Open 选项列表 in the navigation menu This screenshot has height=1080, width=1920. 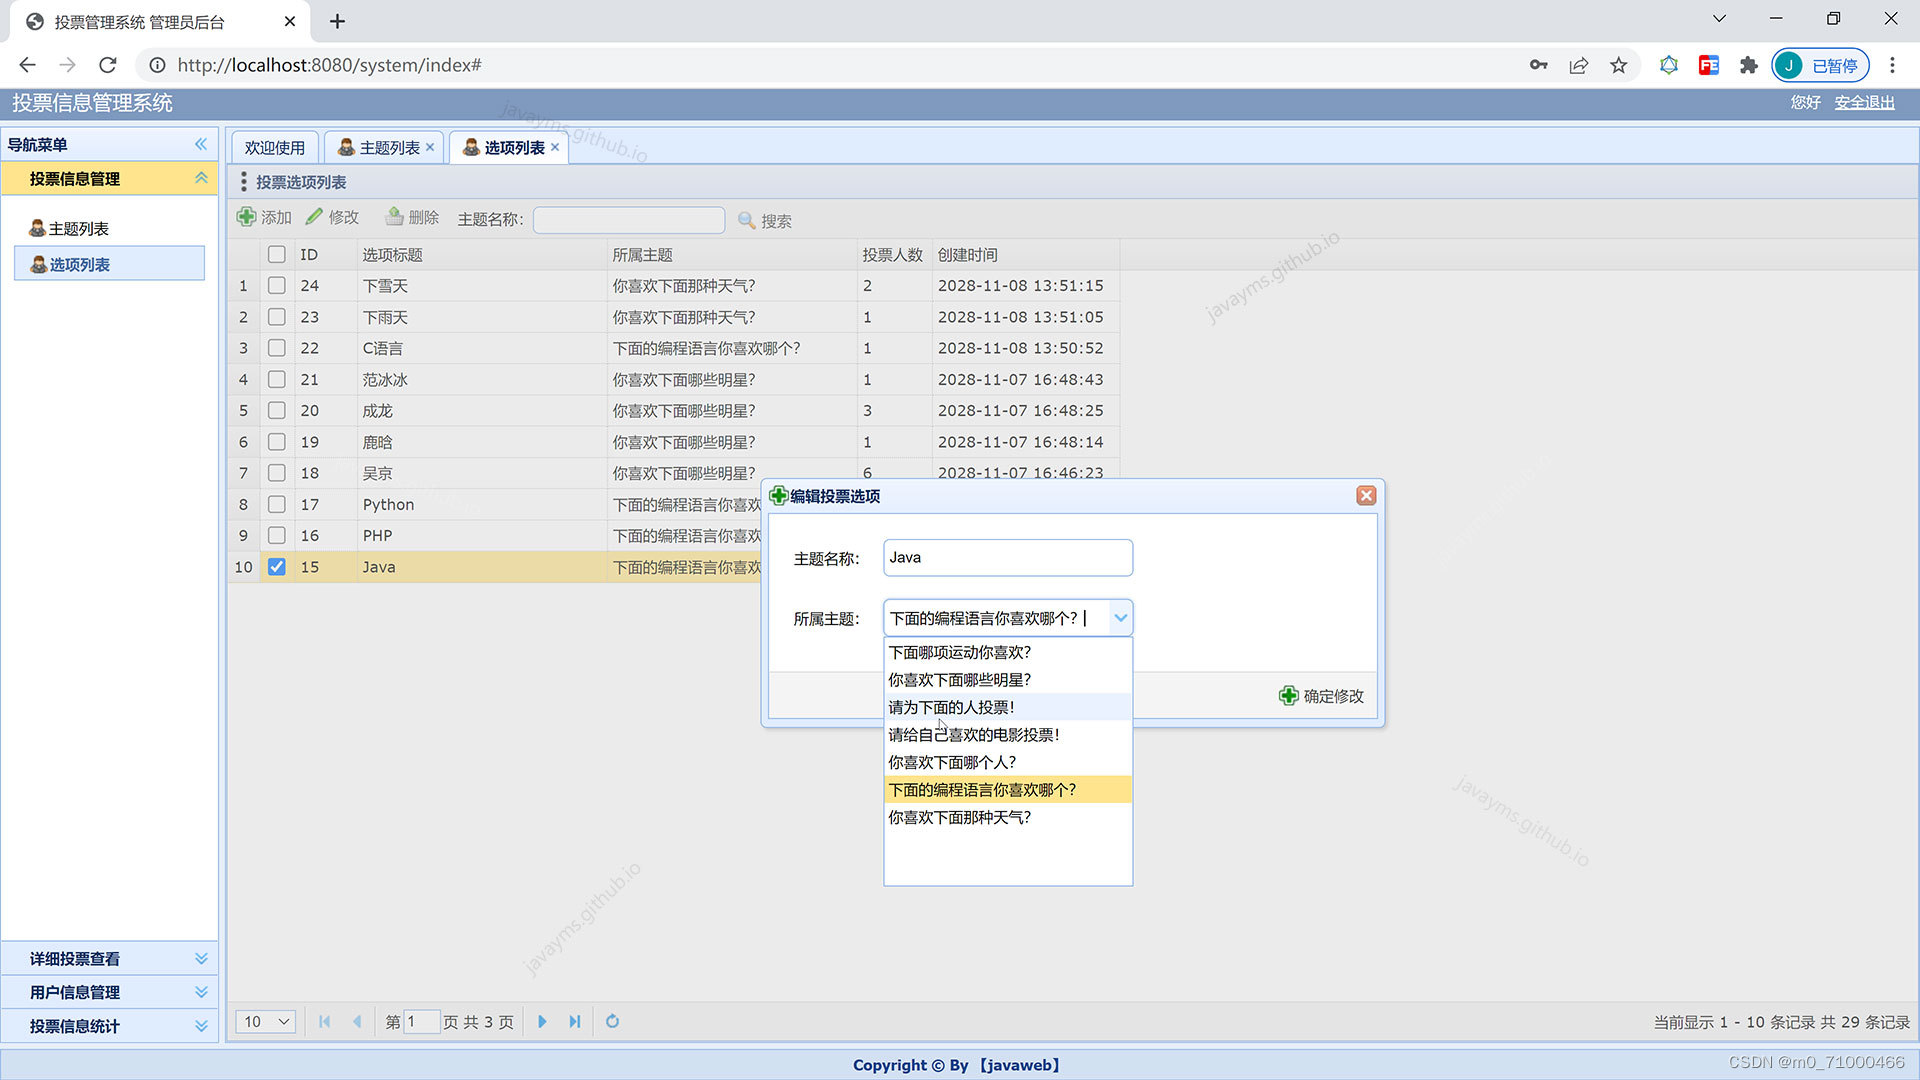[109, 264]
